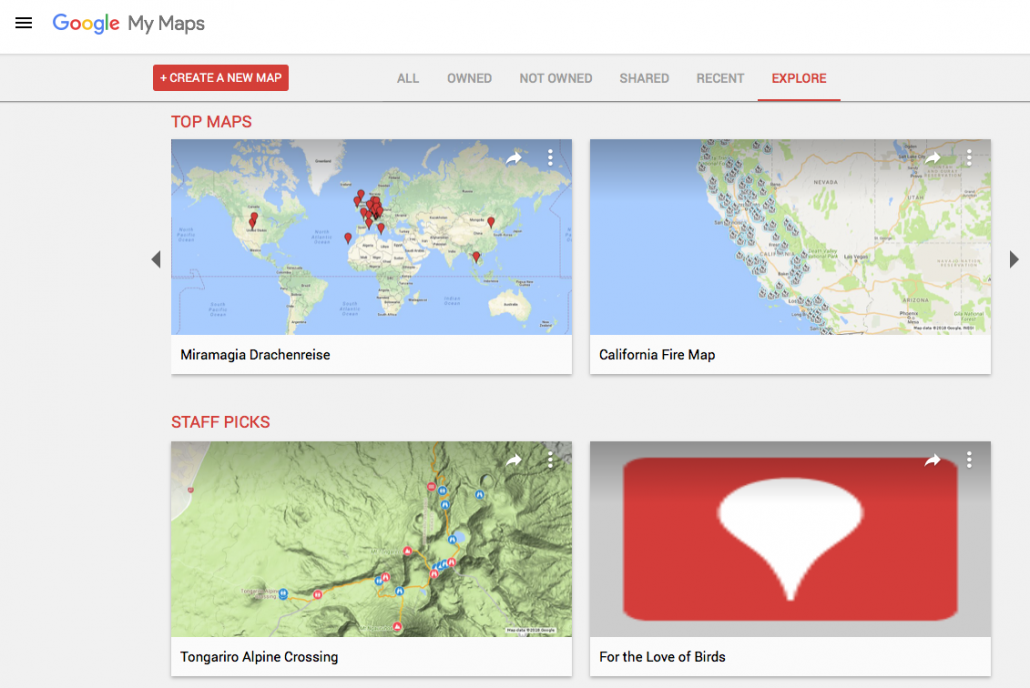Switch to the All tab
1030x688 pixels.
(x=407, y=78)
